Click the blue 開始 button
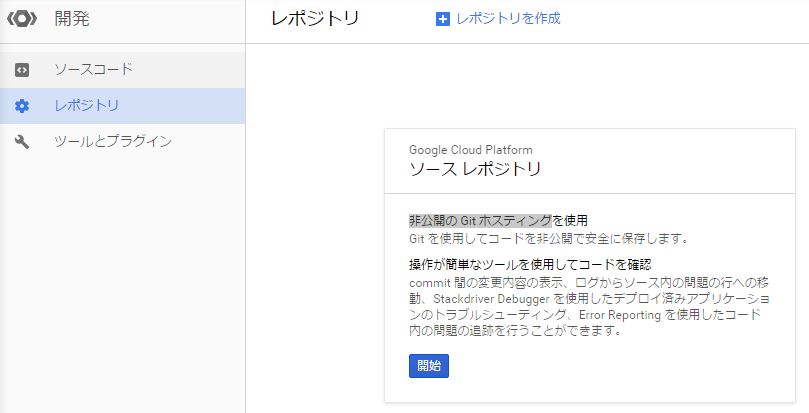This screenshot has height=413, width=809. pyautogui.click(x=429, y=366)
